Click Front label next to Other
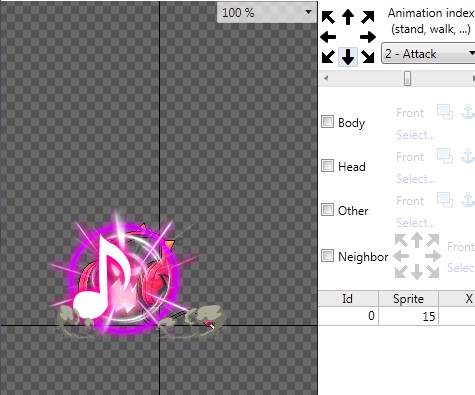The image size is (475, 395). pos(410,201)
